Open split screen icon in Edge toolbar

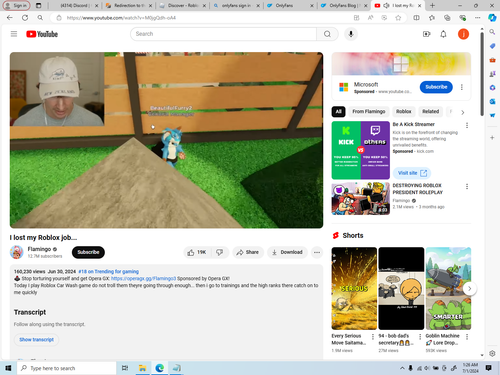[416, 18]
